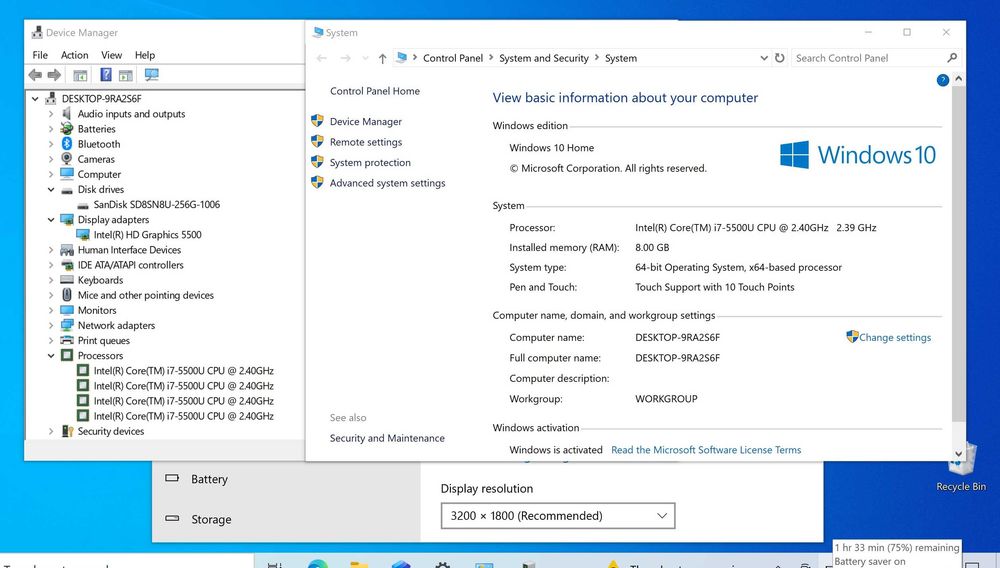Expand the Keyboards node
This screenshot has width=1000, height=568.
coord(51,280)
